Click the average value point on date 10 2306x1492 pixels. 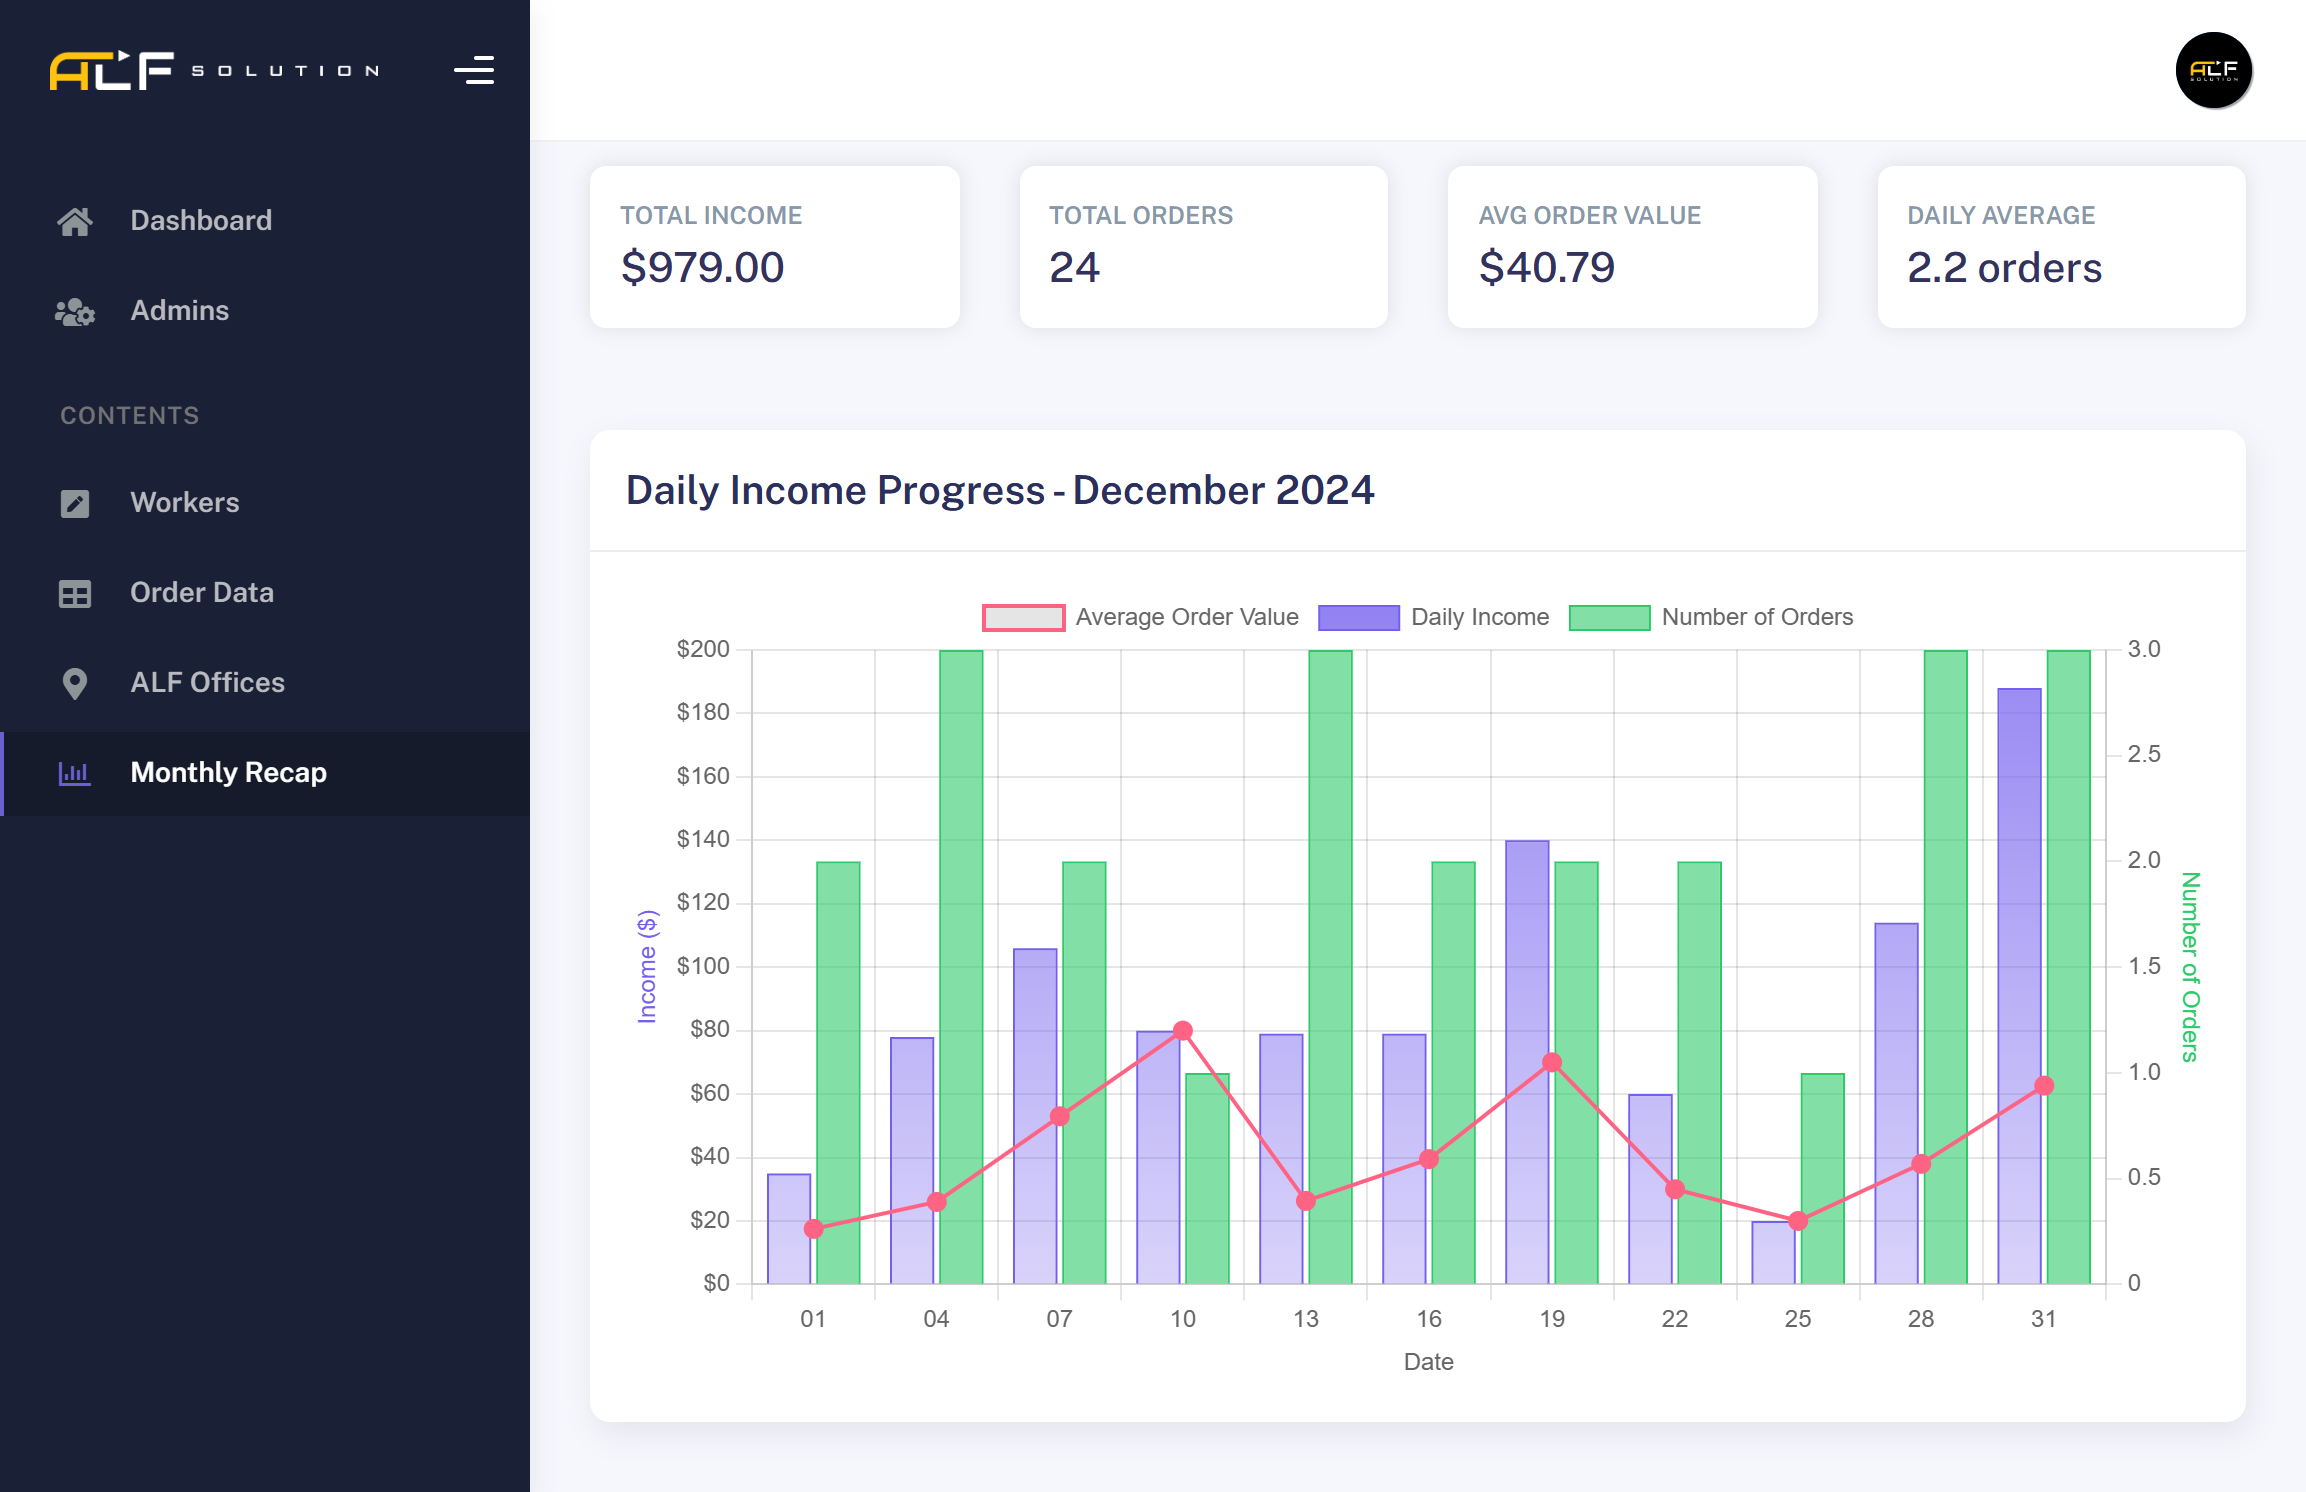coord(1182,1030)
